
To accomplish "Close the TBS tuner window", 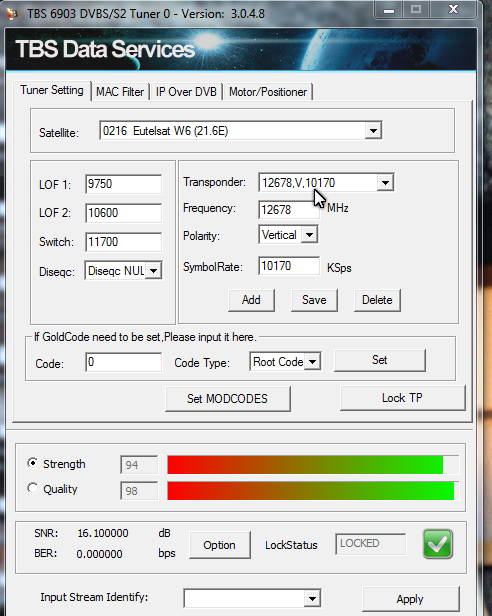I will coord(453,9).
